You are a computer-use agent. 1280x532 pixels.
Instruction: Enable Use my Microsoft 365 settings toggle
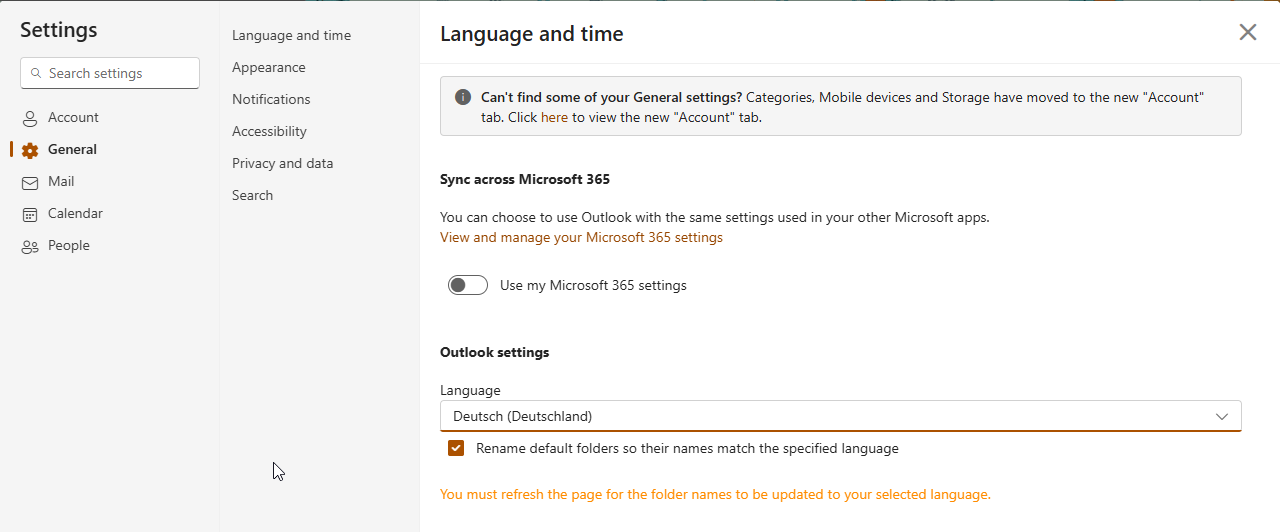point(468,285)
